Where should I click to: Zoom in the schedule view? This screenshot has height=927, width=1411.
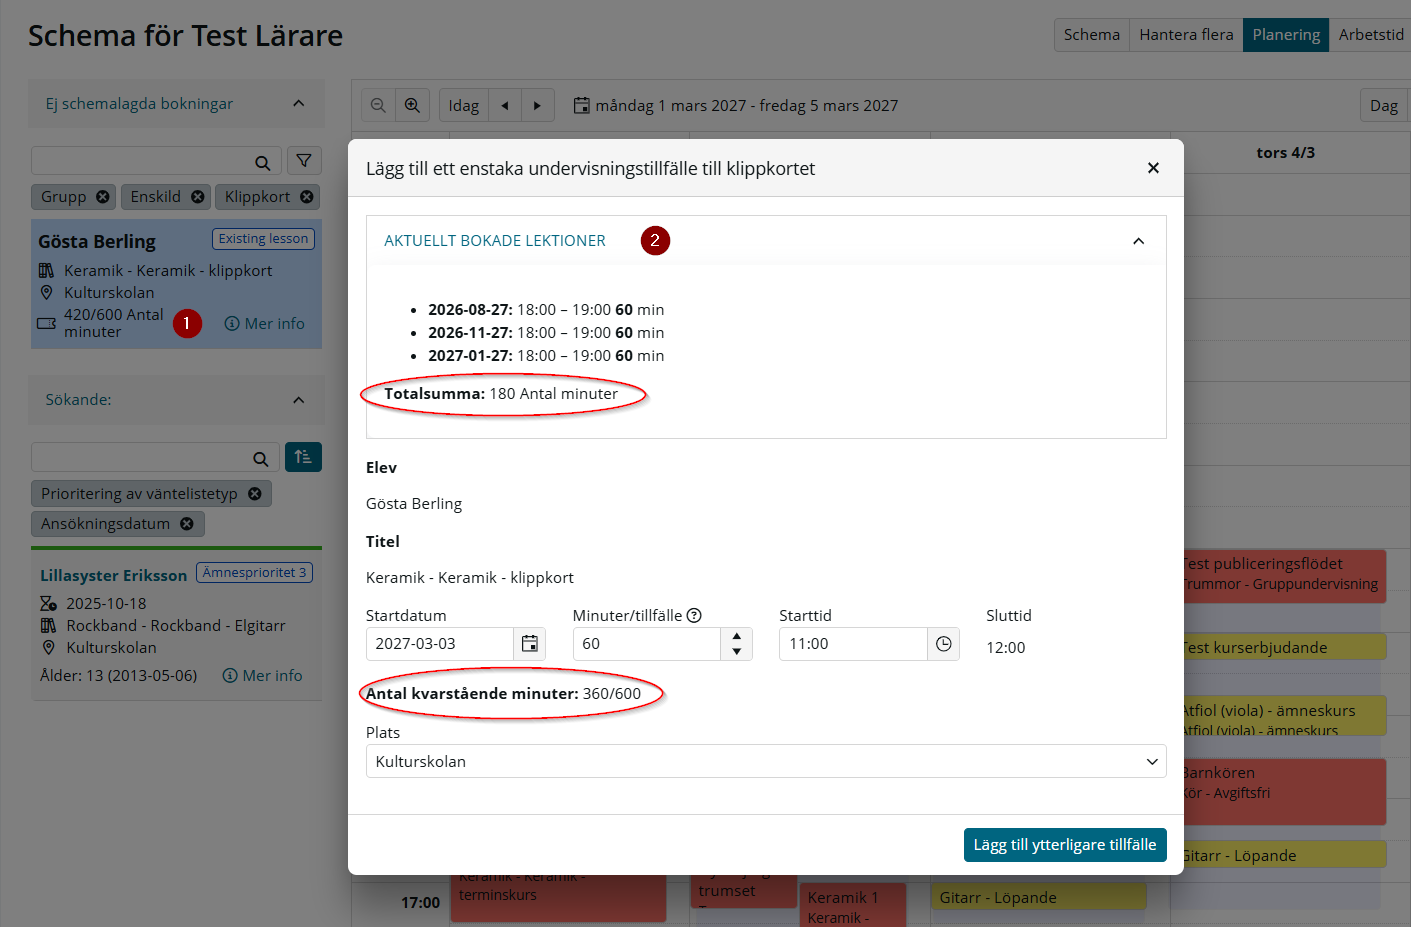[x=412, y=105]
